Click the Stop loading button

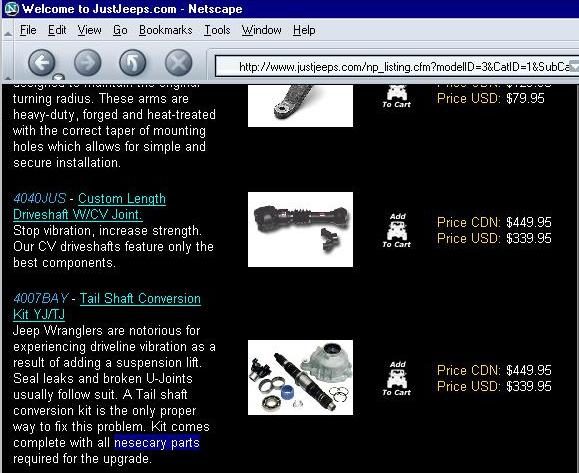178,62
